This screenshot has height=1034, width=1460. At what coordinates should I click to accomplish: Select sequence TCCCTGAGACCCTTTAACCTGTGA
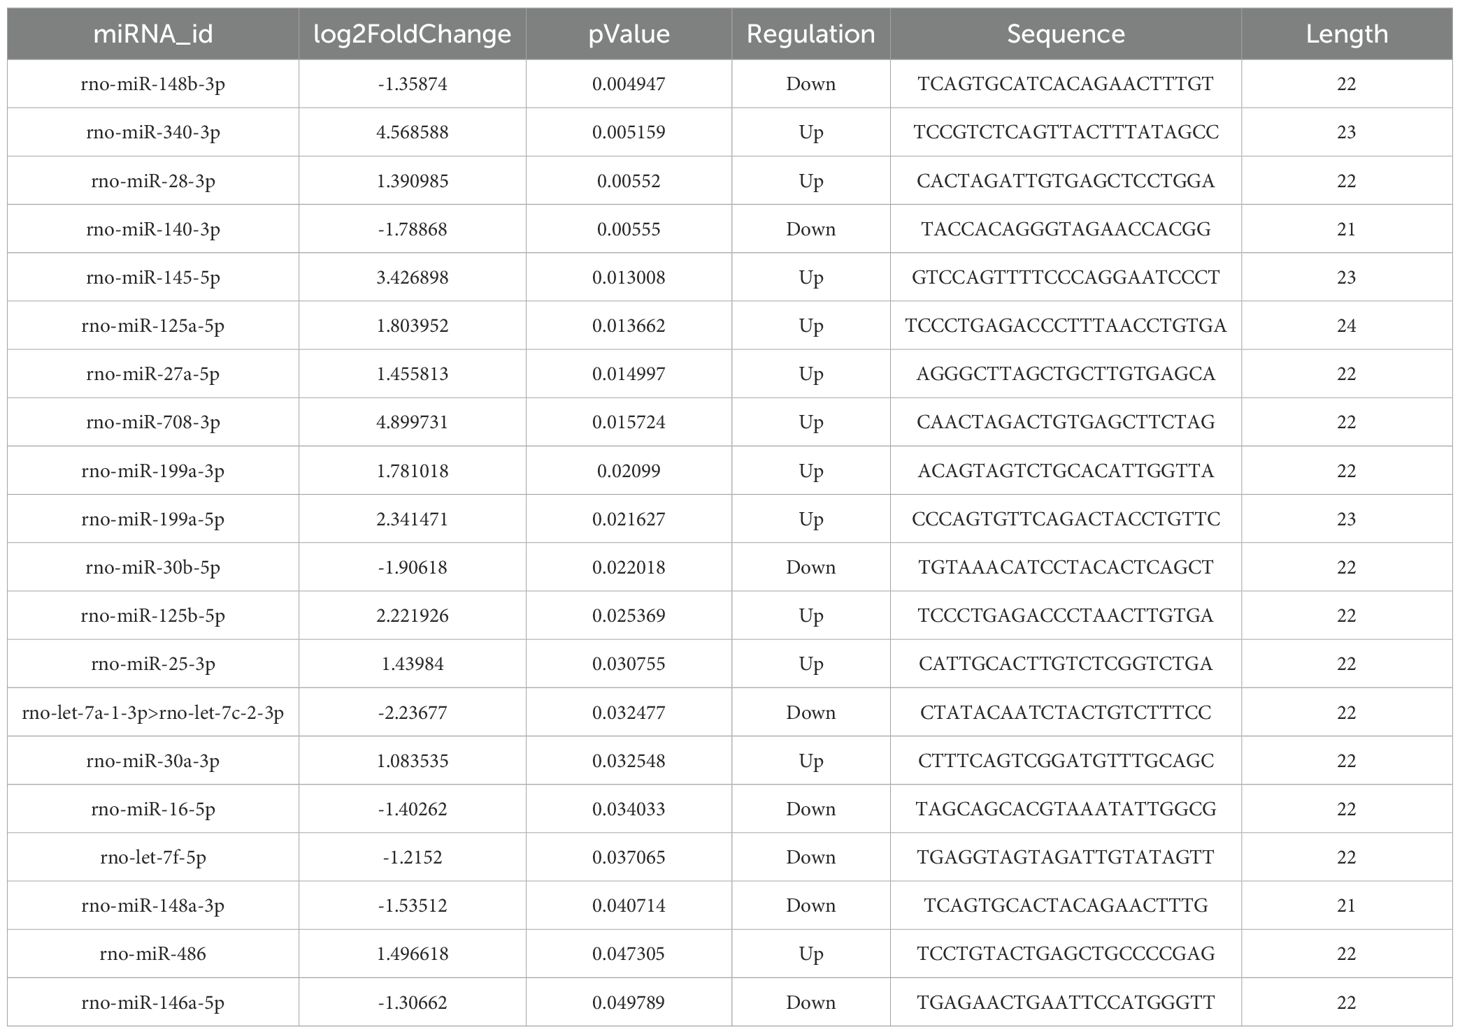(1065, 326)
